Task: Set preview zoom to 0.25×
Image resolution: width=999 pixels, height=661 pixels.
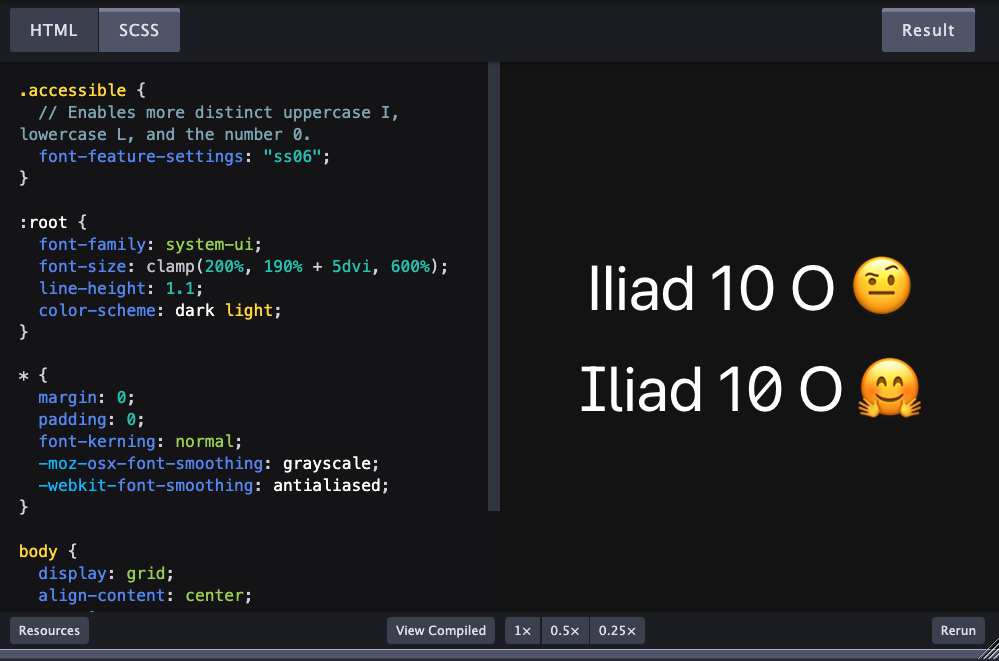Action: tap(617, 630)
